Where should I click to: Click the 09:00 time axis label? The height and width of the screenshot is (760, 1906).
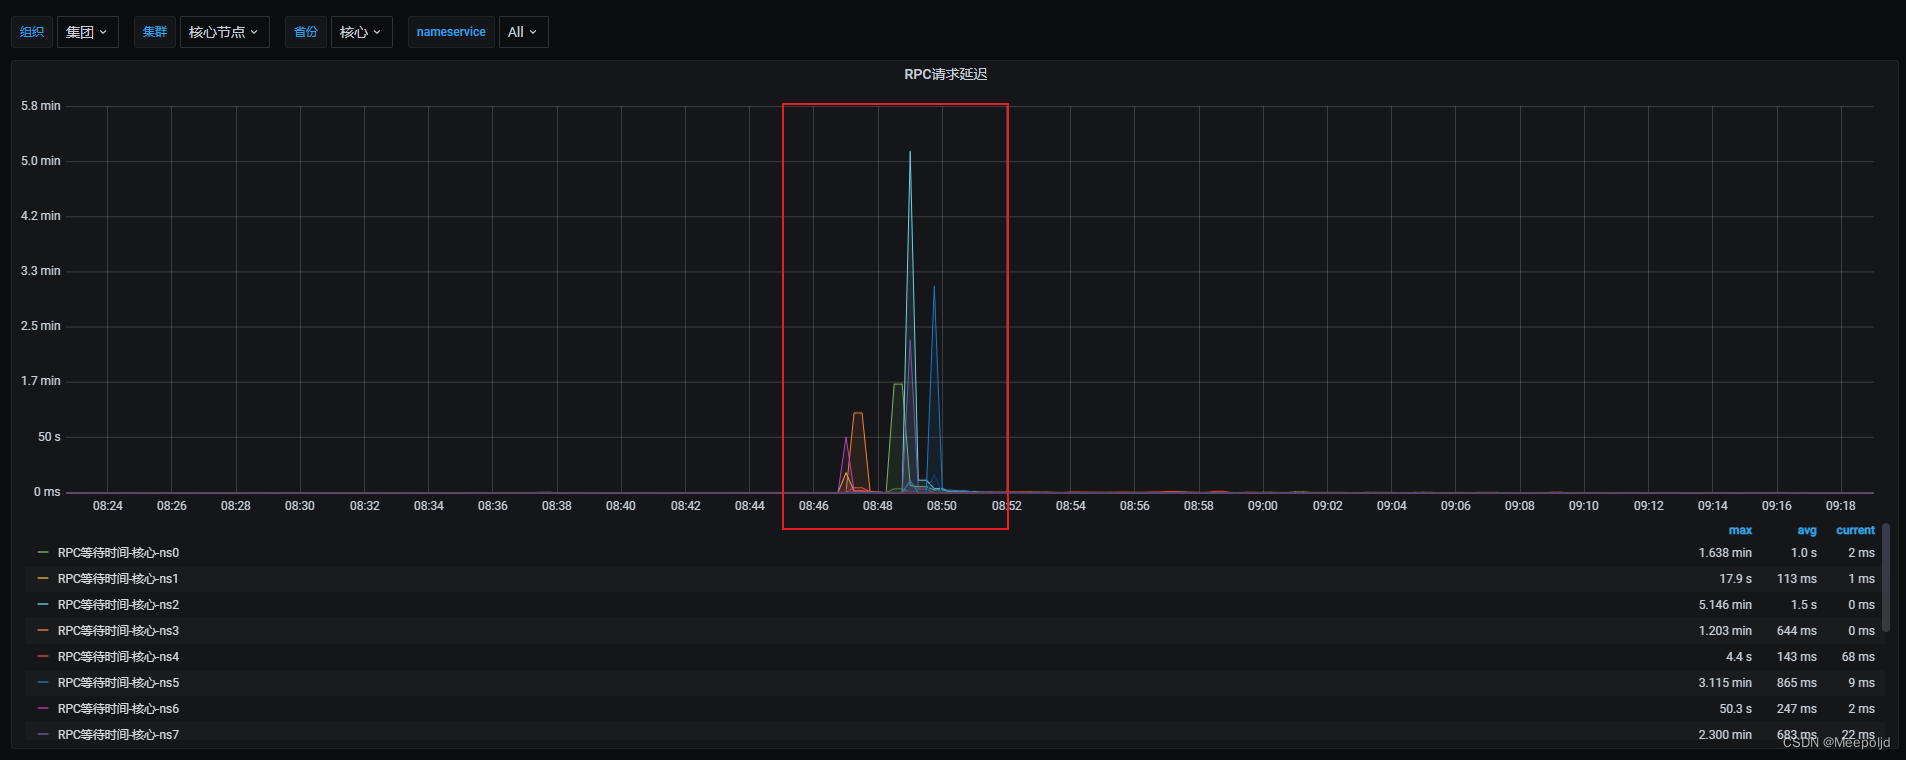pos(1263,506)
